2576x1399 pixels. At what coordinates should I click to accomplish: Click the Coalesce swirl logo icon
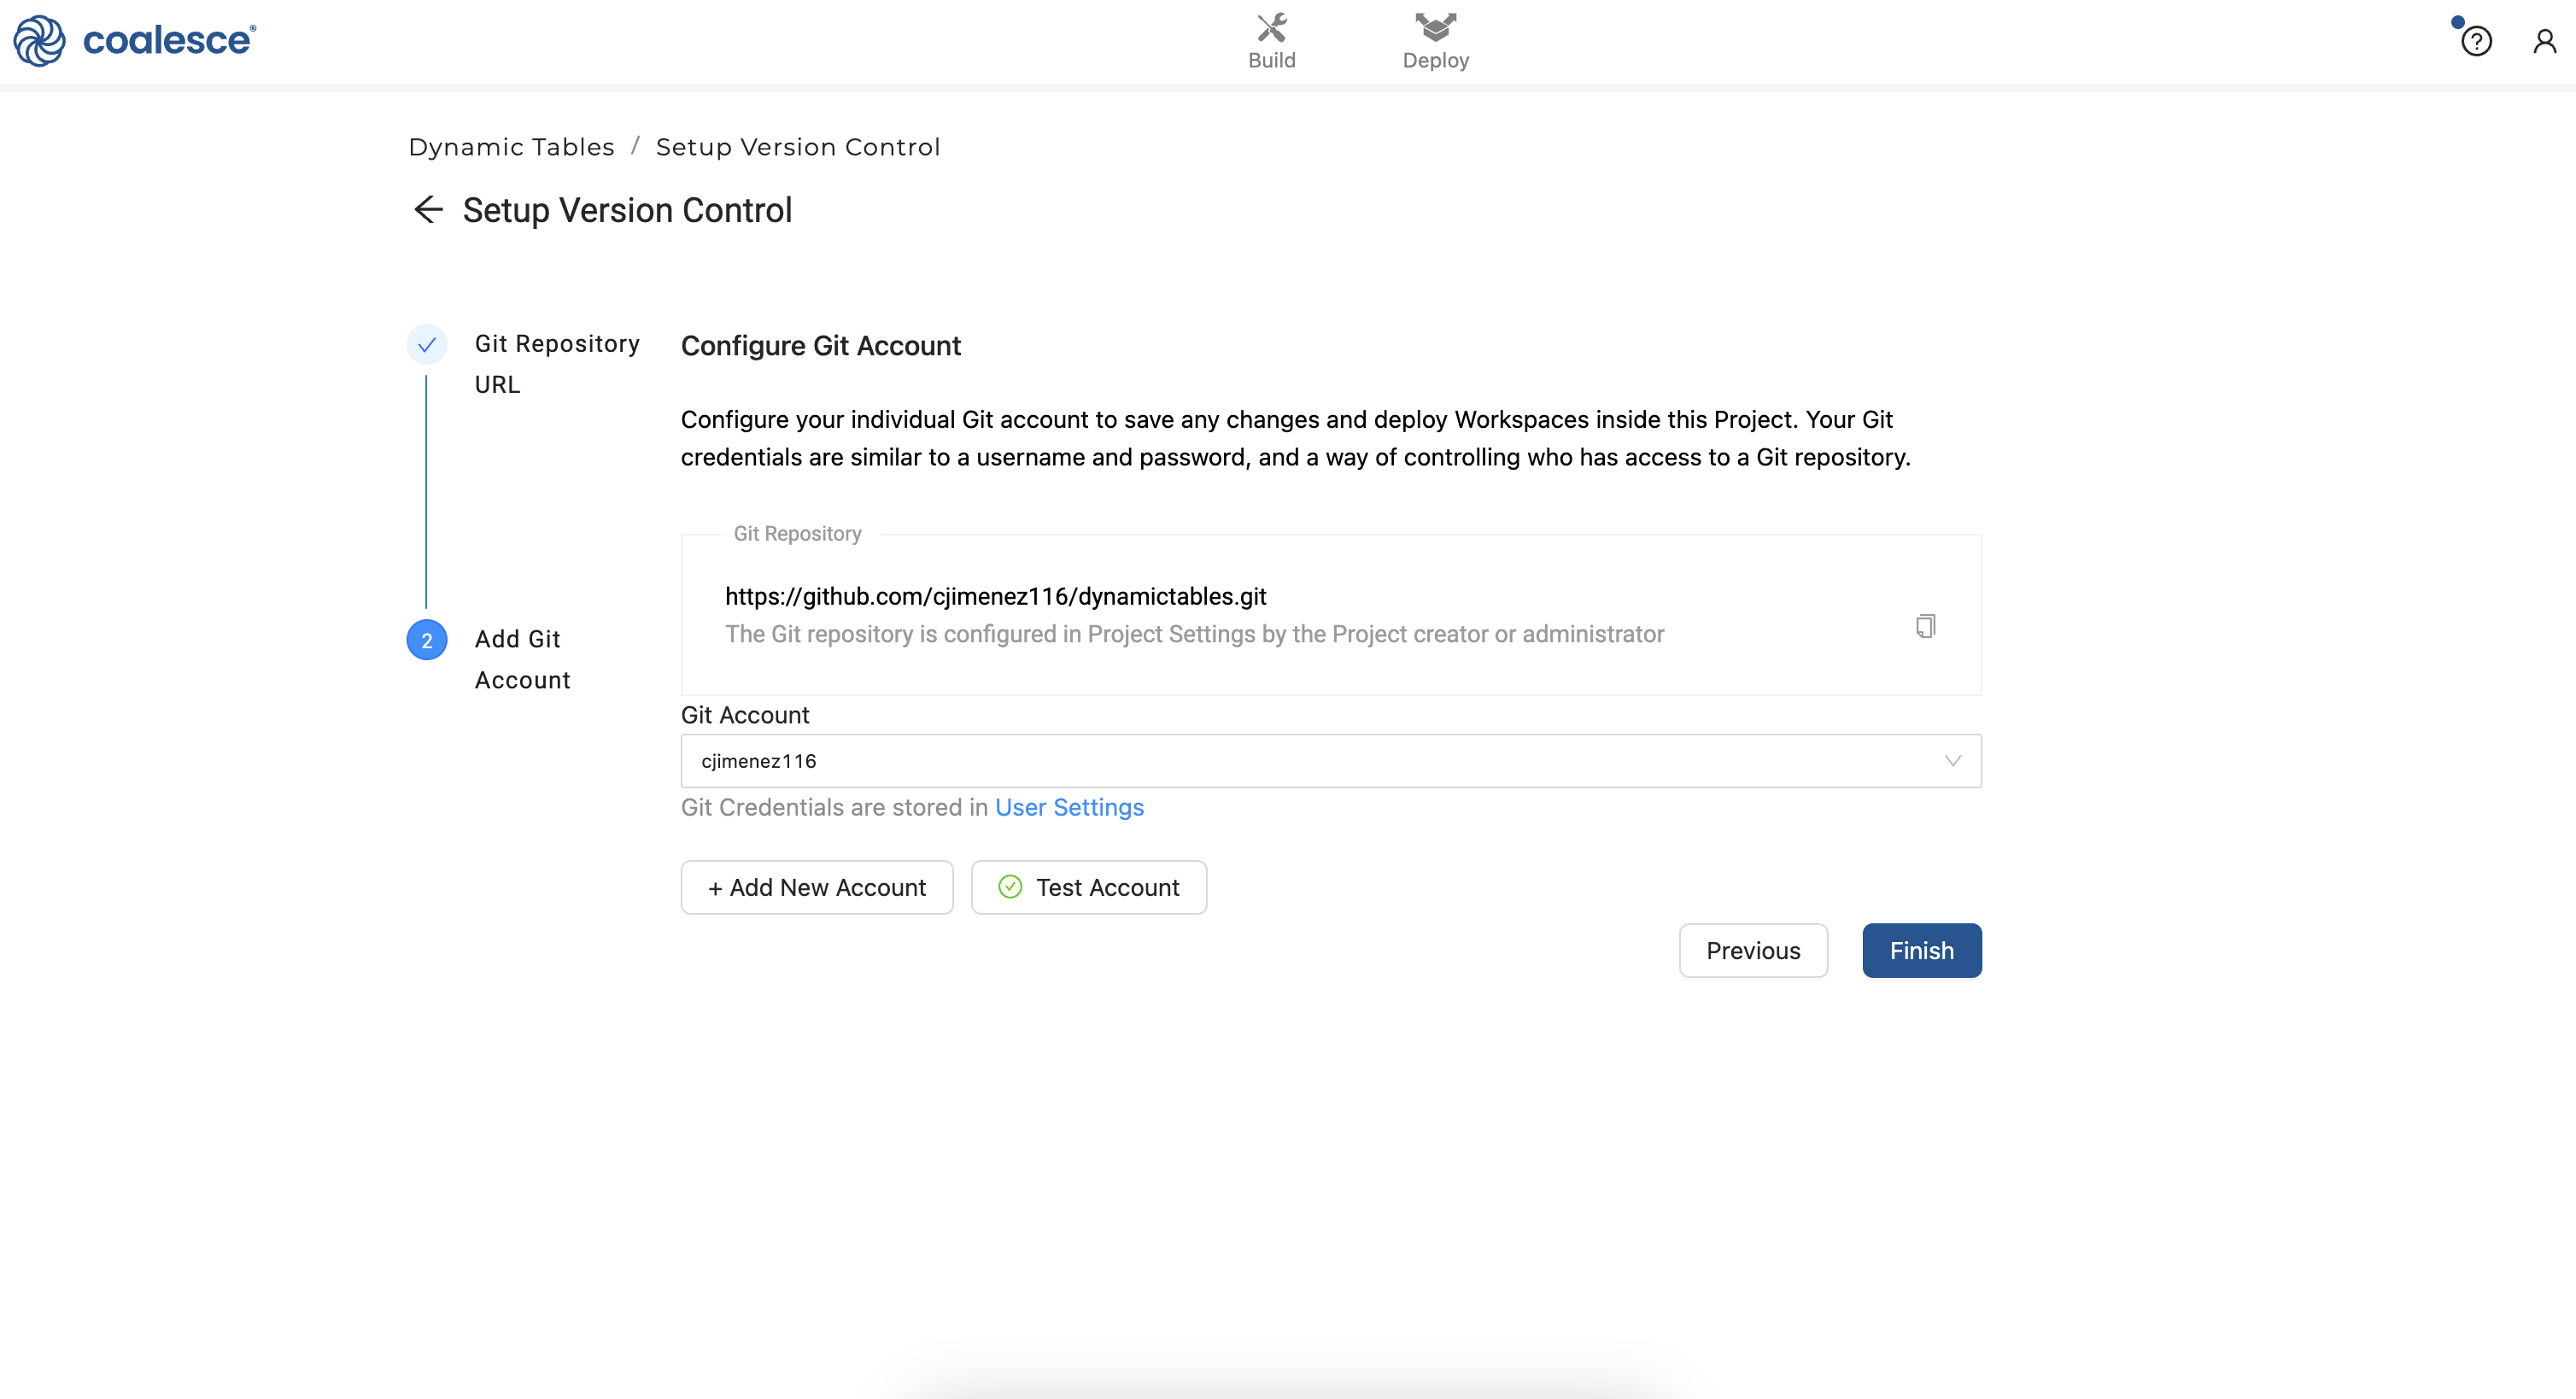point(39,41)
